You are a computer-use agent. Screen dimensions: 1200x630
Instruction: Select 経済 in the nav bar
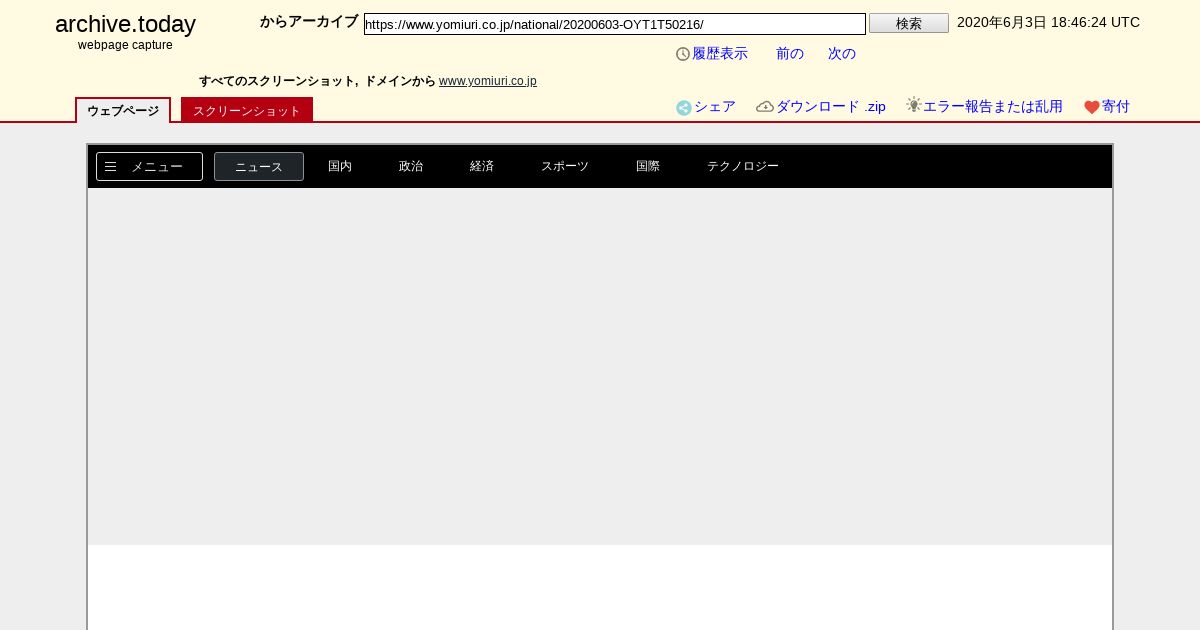482,166
